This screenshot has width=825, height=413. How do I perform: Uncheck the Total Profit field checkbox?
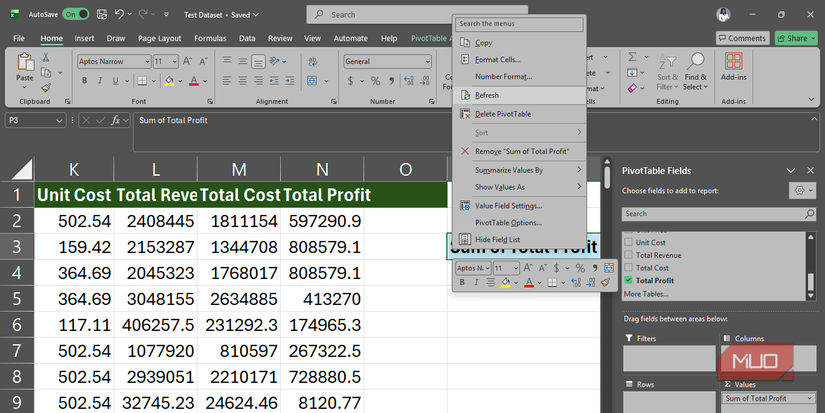pyautogui.click(x=628, y=280)
